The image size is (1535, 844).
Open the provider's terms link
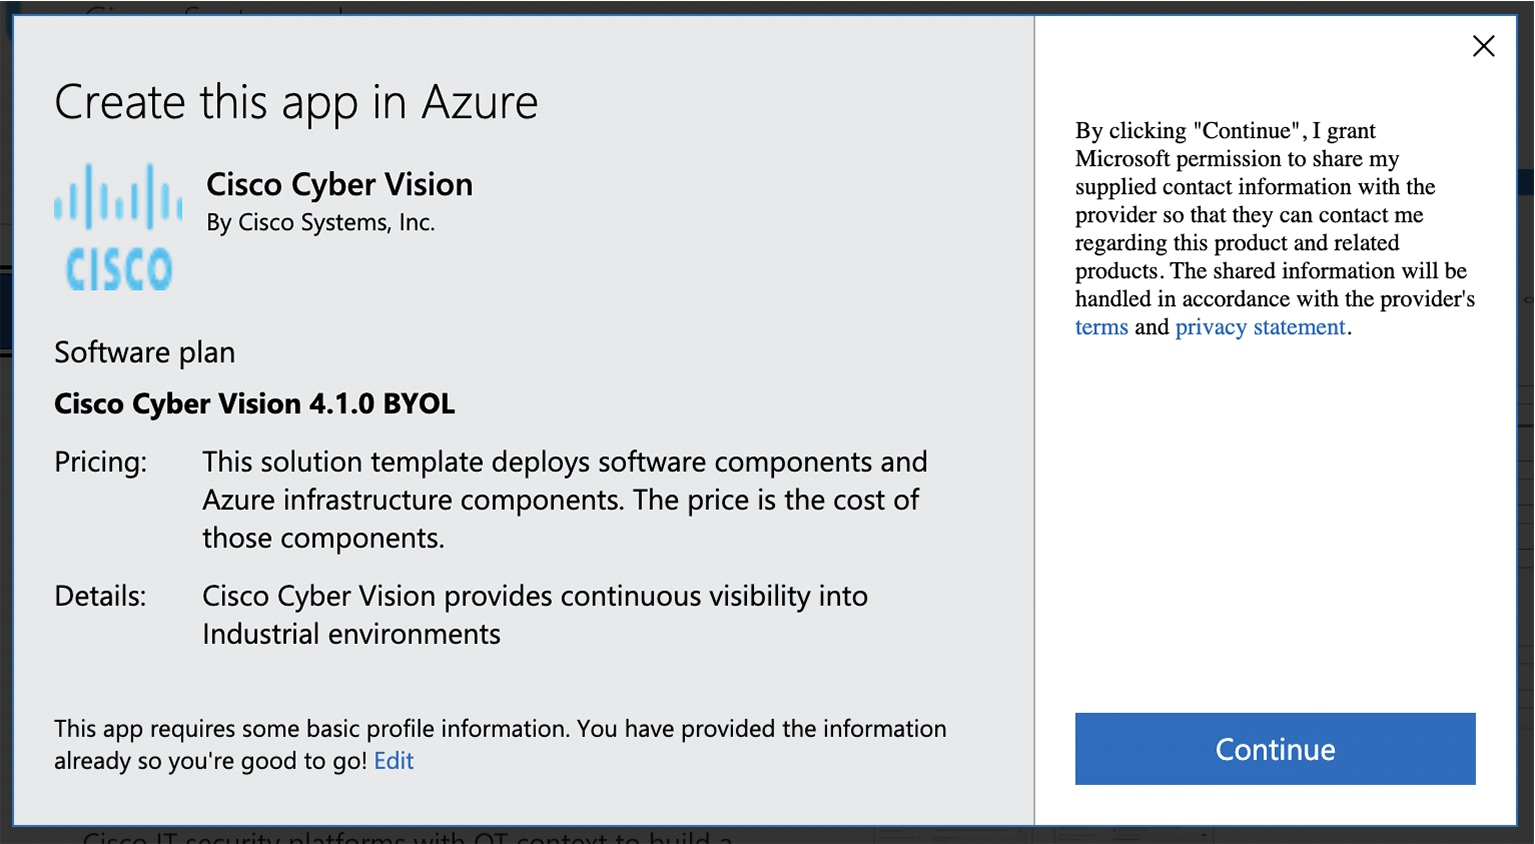tap(1100, 327)
